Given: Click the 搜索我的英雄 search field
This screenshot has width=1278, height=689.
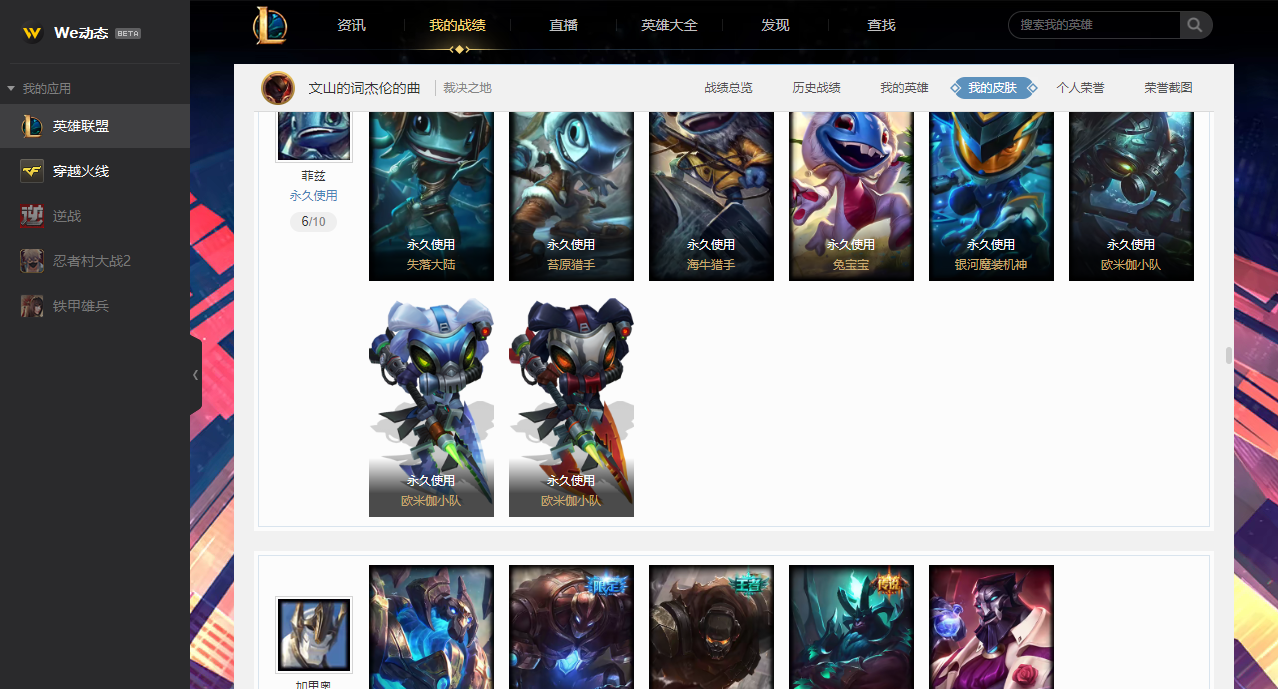Looking at the screenshot, I should click(x=1095, y=25).
